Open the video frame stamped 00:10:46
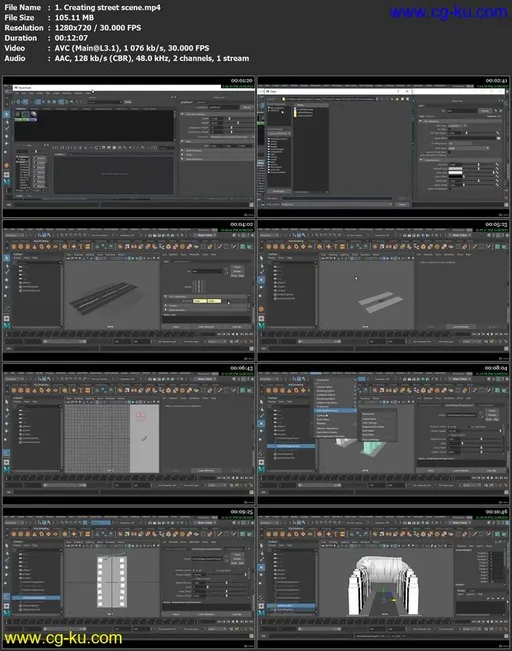This screenshot has width=512, height=651. (383, 578)
